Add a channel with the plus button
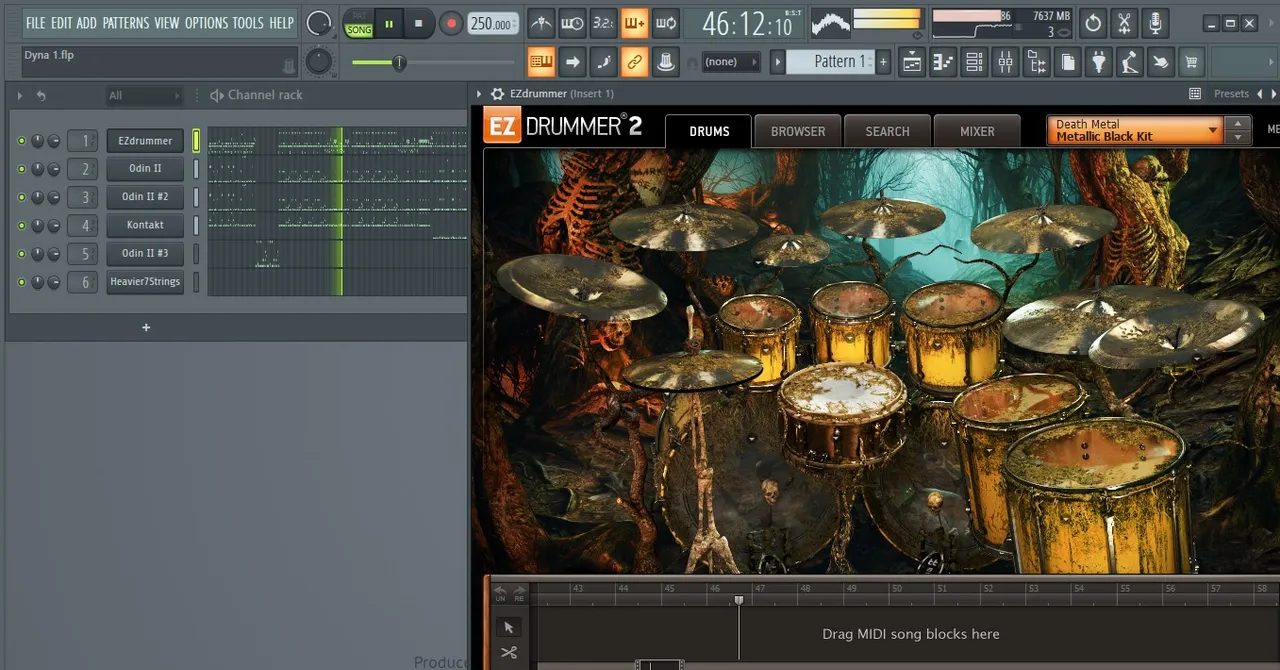 (146, 327)
